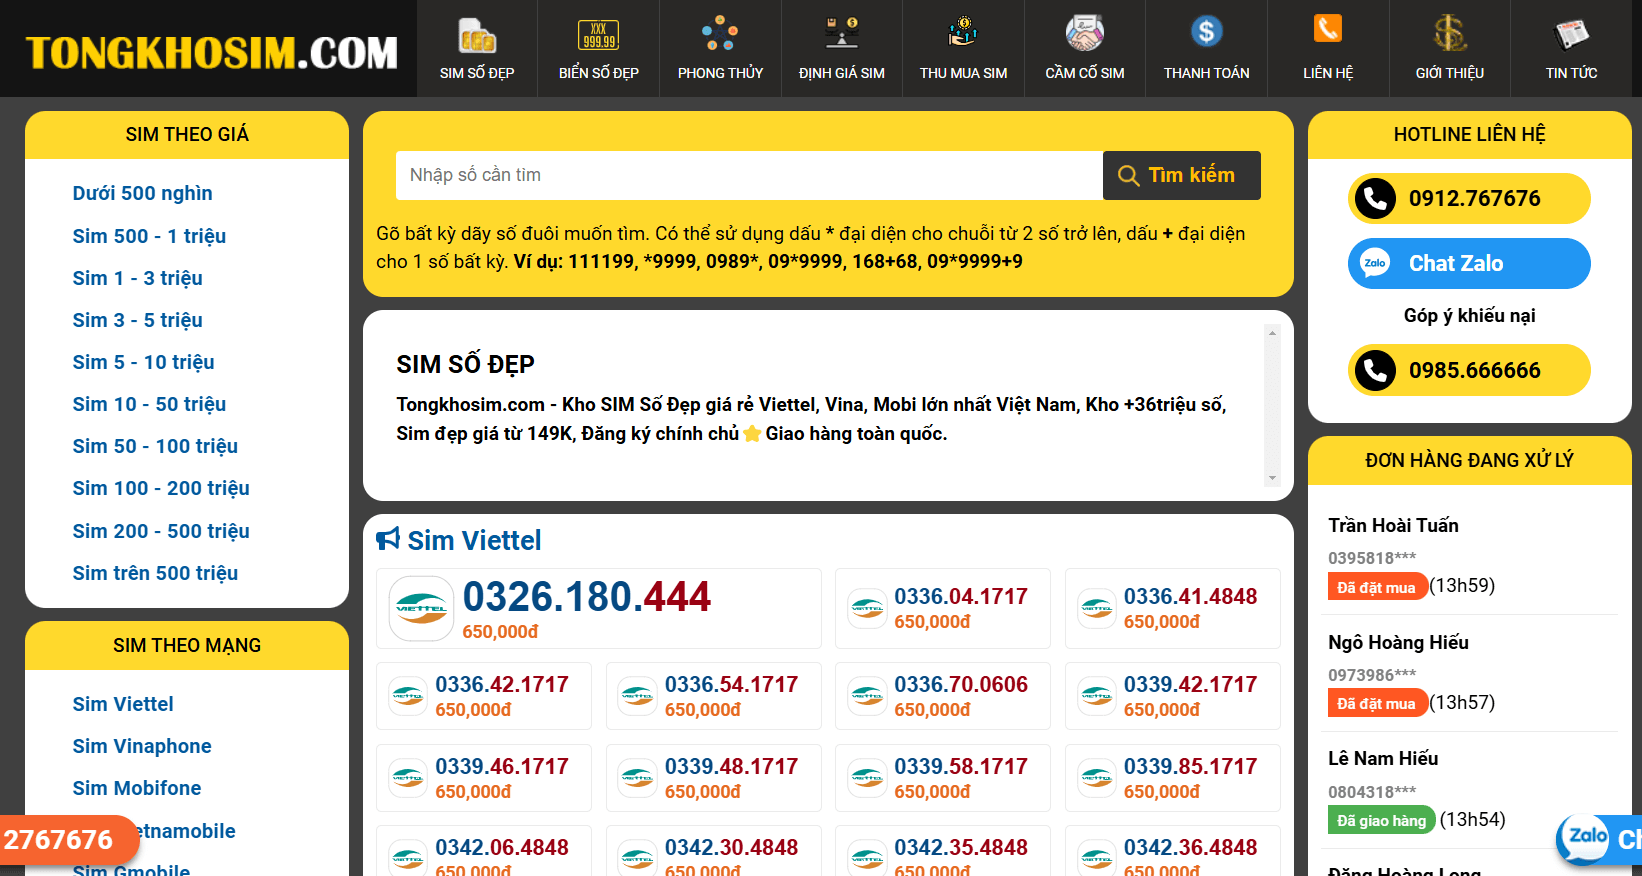Open Sim Viettel network link in sidebar
Image resolution: width=1642 pixels, height=876 pixels.
(123, 704)
